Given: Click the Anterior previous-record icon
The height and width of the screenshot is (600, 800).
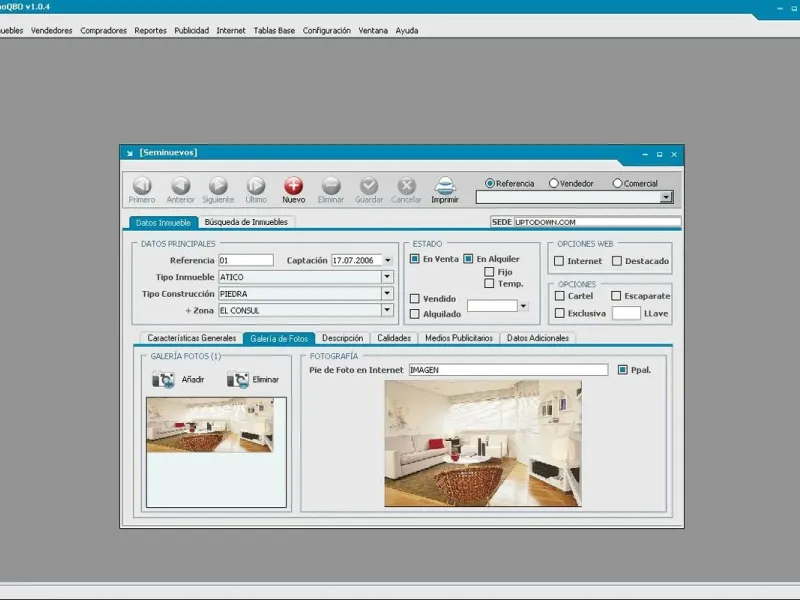Looking at the screenshot, I should pyautogui.click(x=181, y=186).
